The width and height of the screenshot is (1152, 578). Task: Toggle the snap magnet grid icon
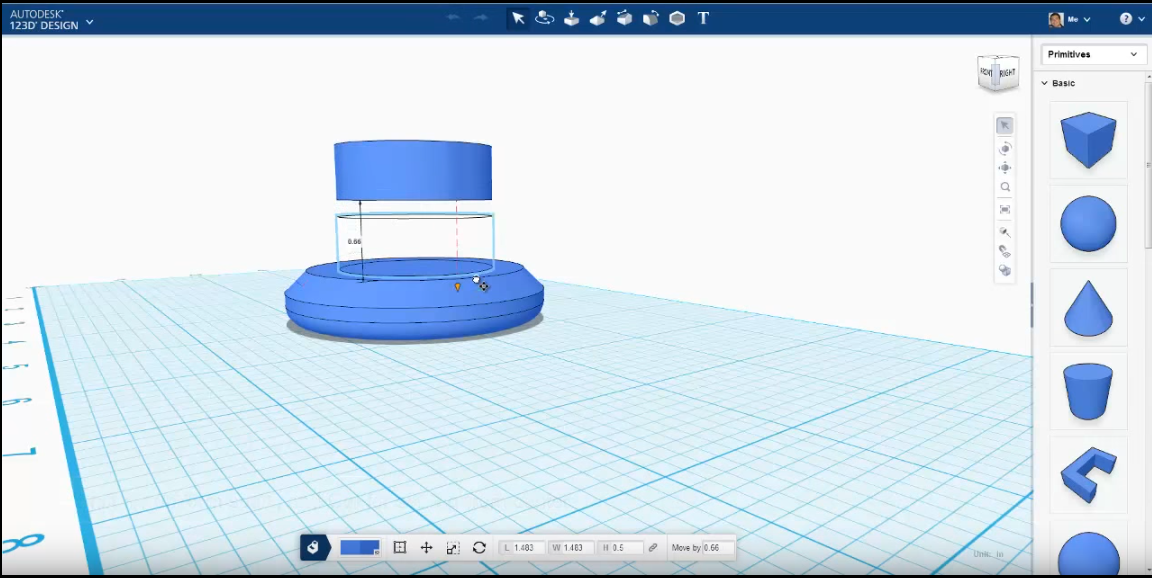tap(1004, 251)
